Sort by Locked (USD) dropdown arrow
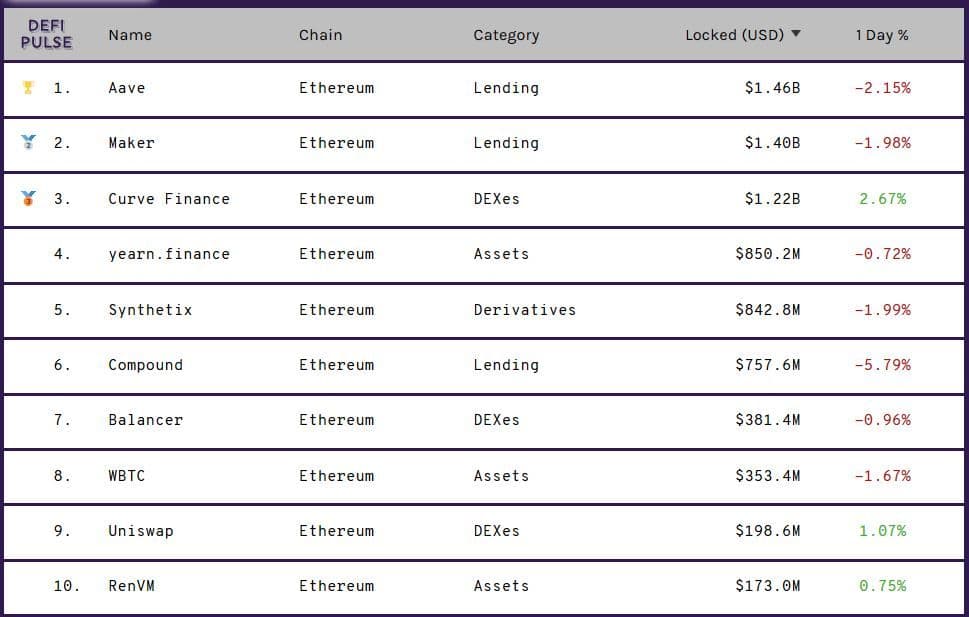Screen dimensions: 969x617 pos(796,34)
